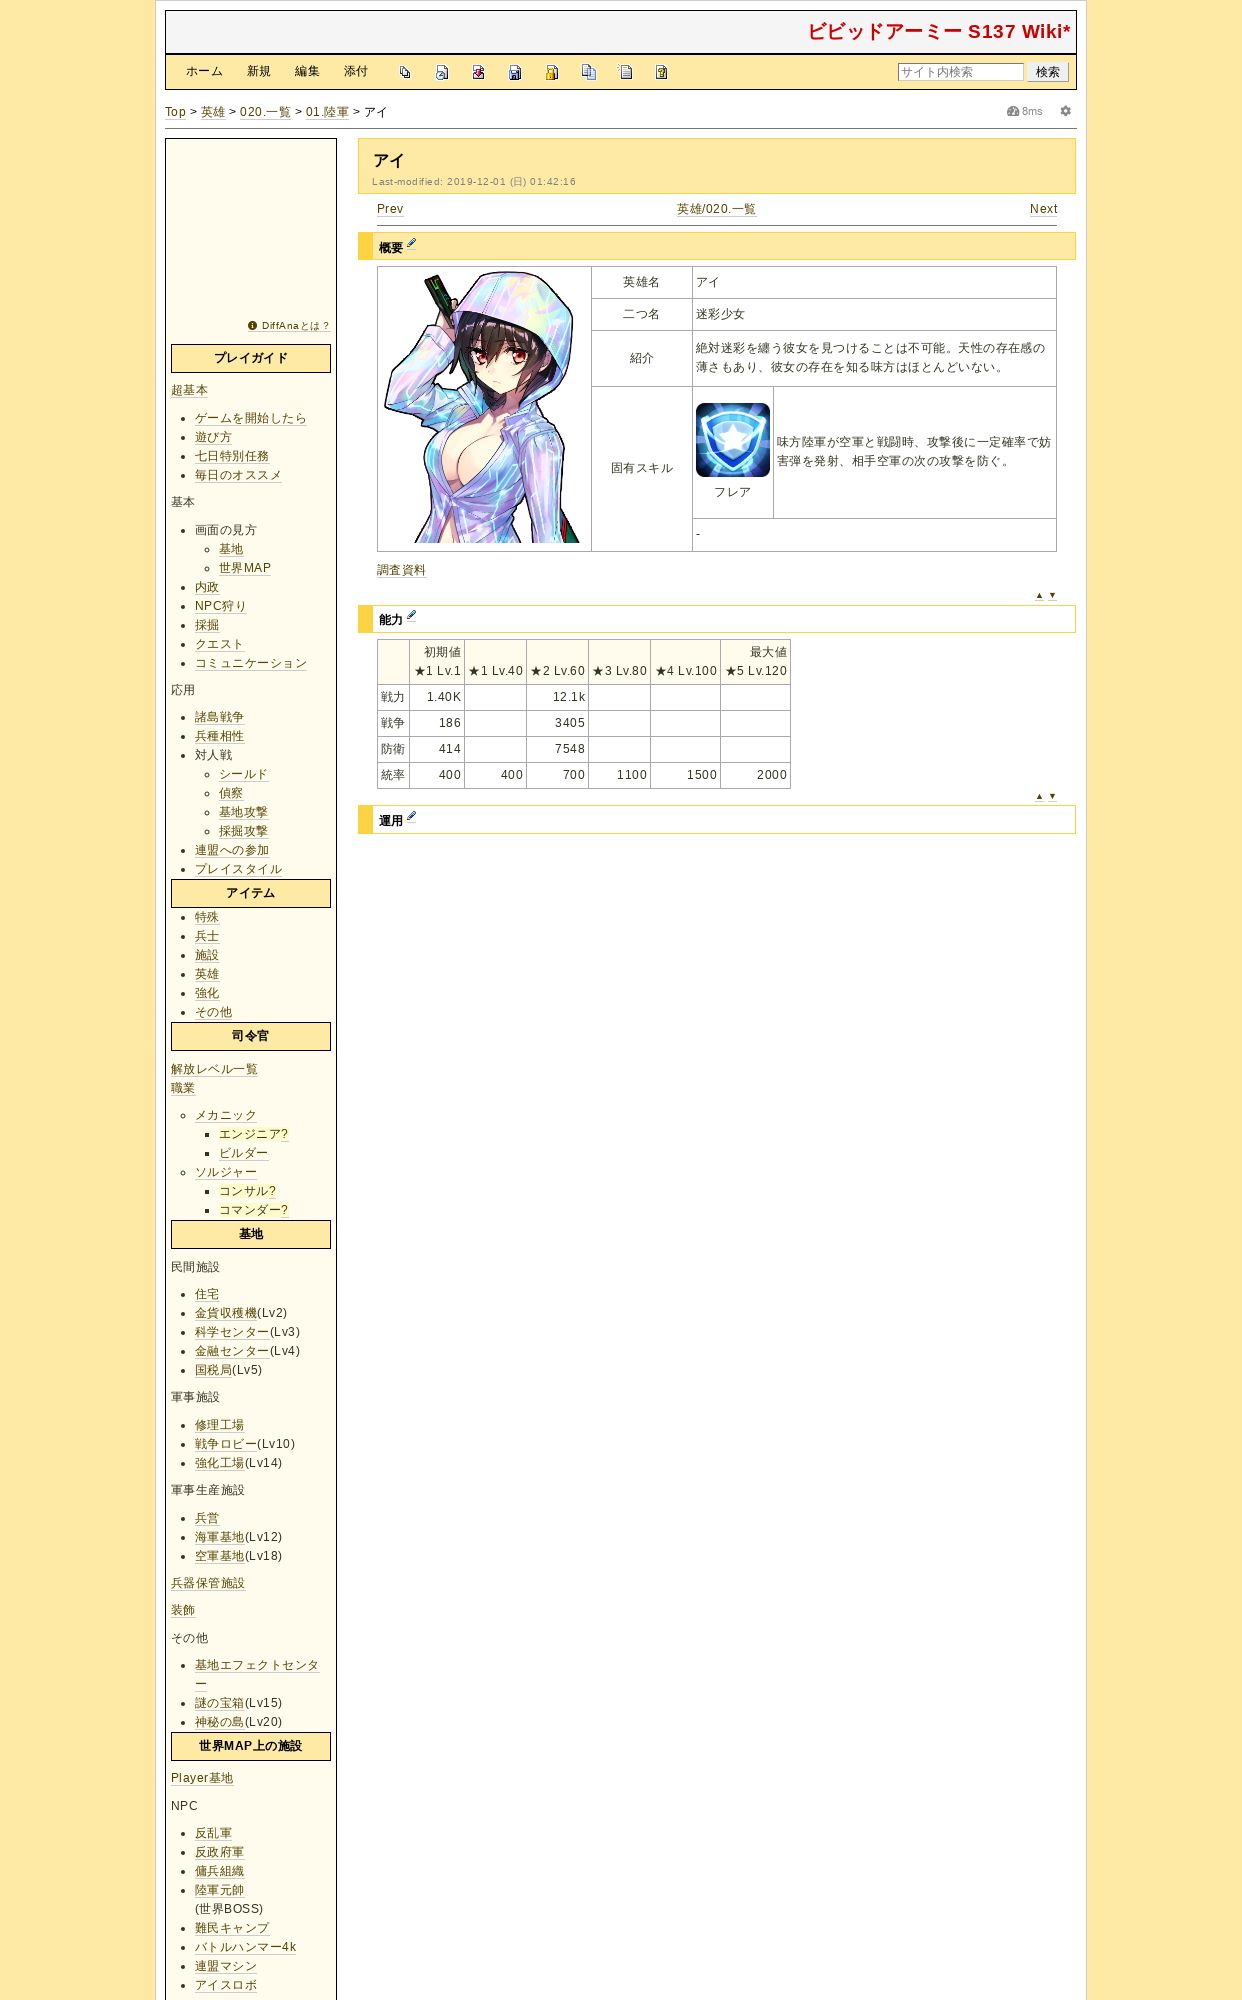The image size is (1242, 2000).
Task: Click the floppy disk save icon
Action: (515, 72)
